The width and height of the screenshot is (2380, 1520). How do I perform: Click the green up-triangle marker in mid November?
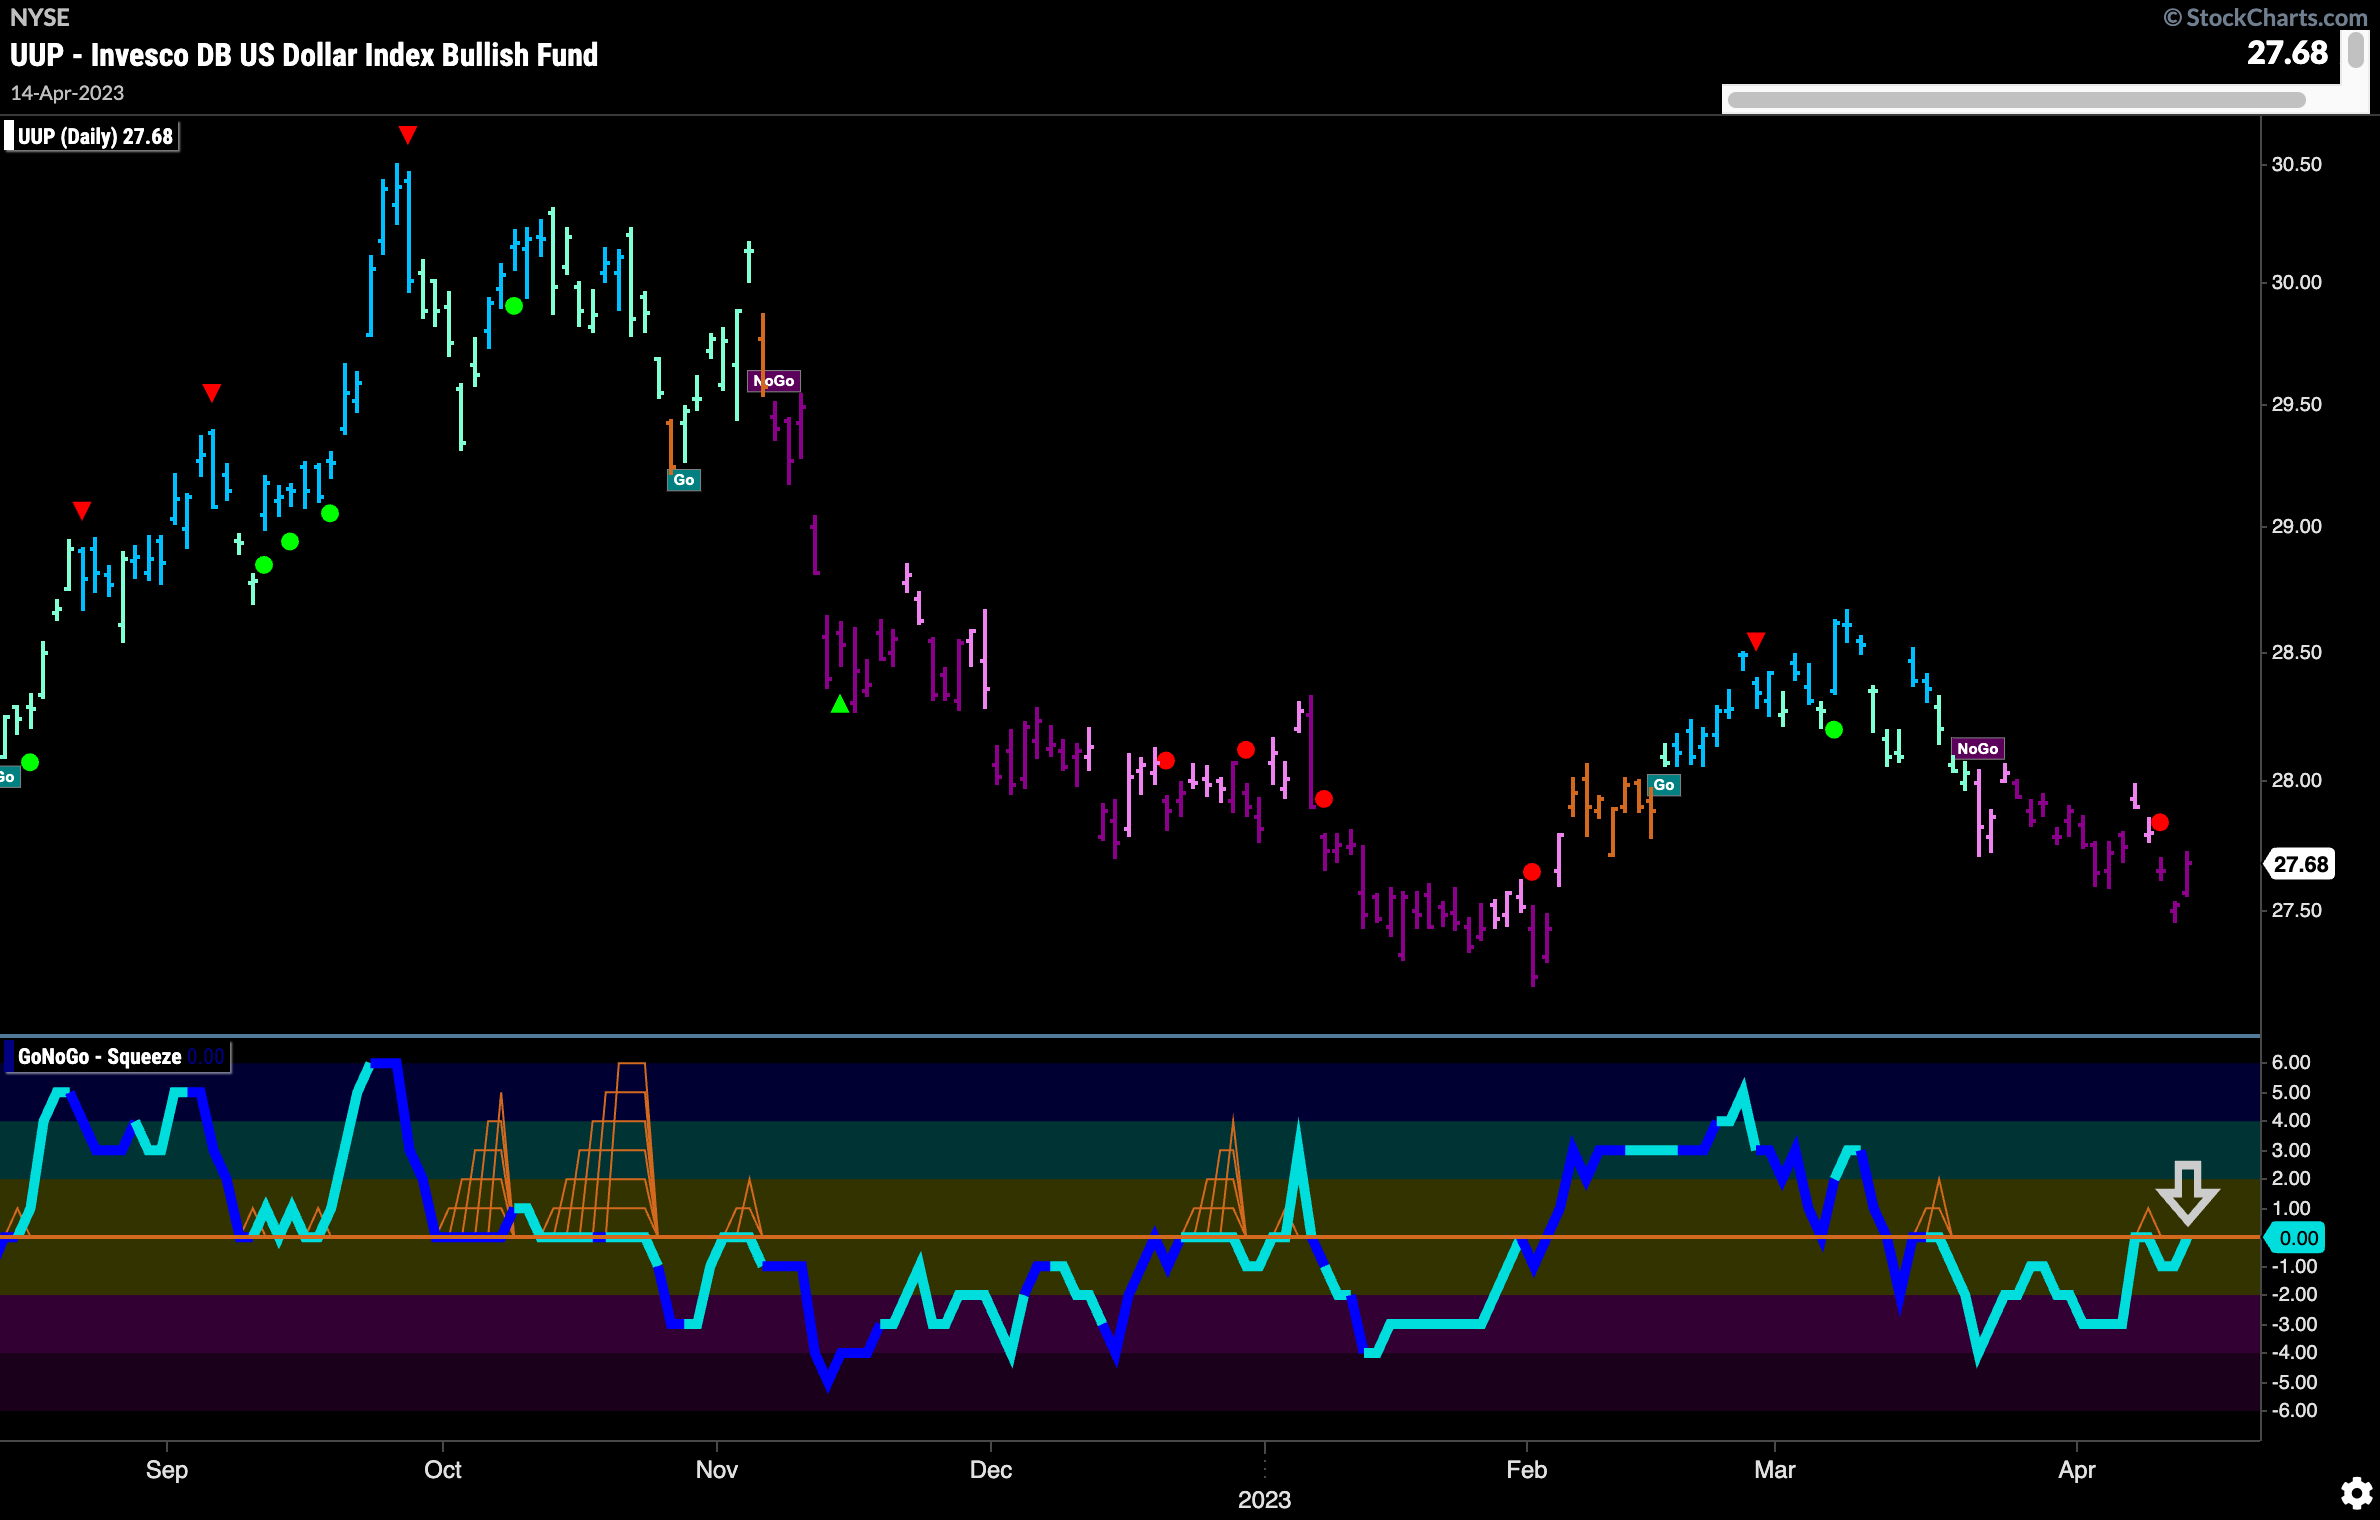840,705
